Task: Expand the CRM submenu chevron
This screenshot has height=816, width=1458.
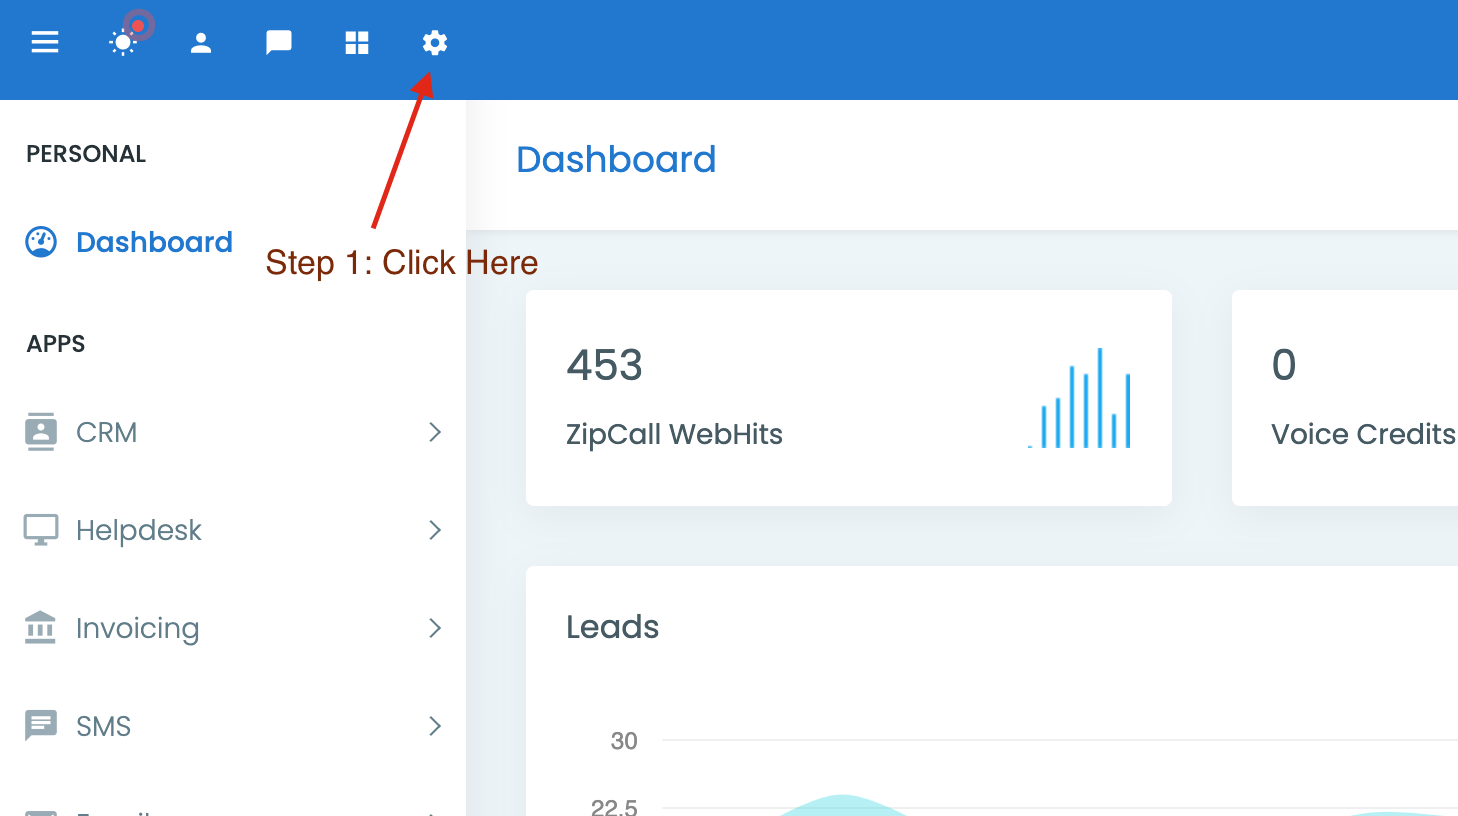Action: tap(435, 432)
